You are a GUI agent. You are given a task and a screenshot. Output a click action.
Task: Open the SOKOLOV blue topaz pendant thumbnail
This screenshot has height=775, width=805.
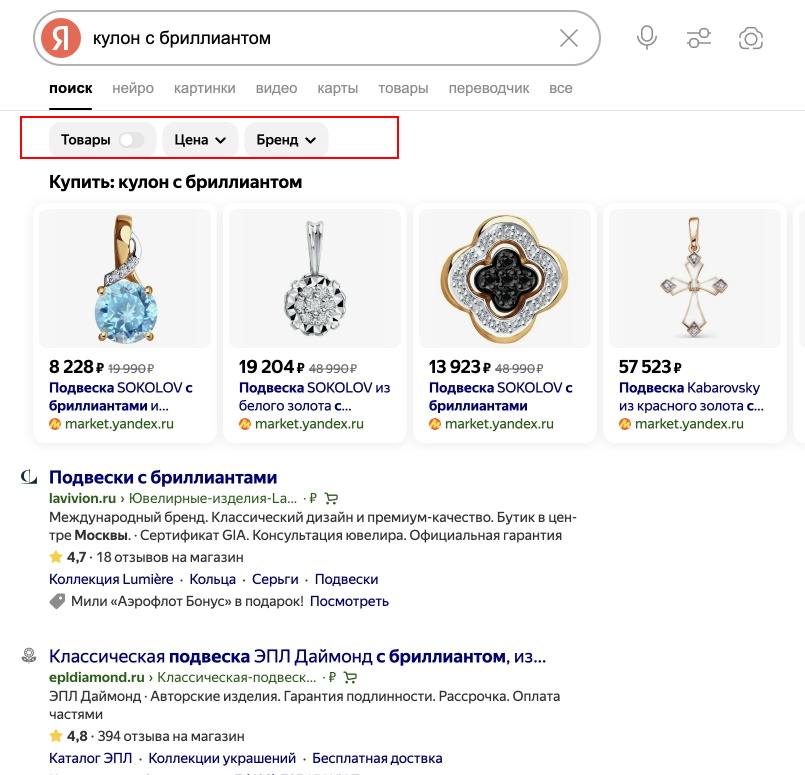coord(124,277)
